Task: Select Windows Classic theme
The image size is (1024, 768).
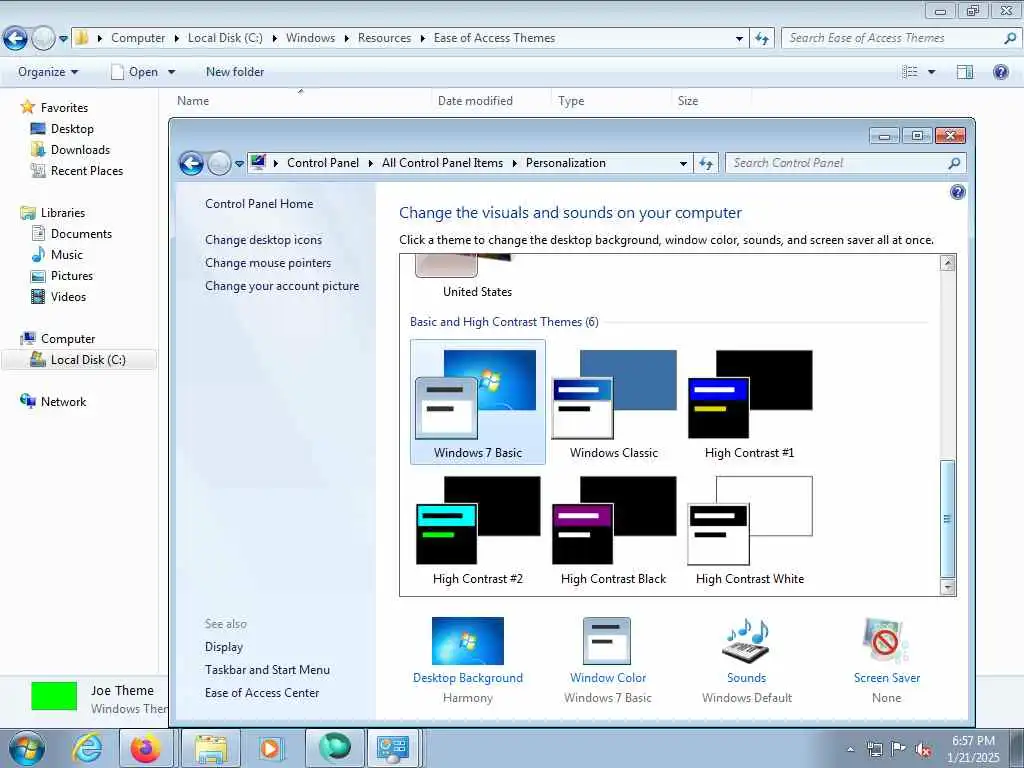Action: pos(613,402)
